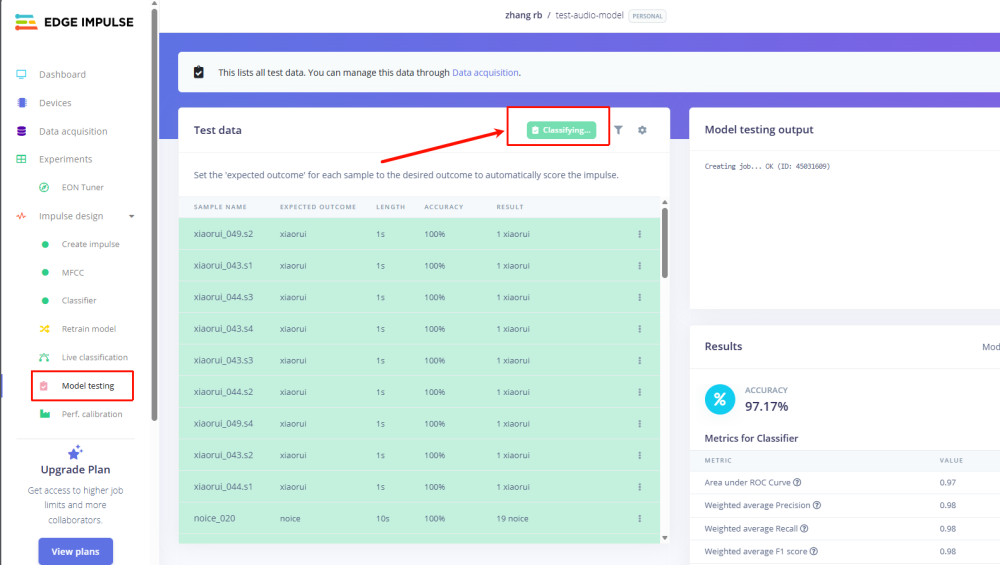Follow the Data acquisition link in banner
The width and height of the screenshot is (1000, 565).
(485, 73)
